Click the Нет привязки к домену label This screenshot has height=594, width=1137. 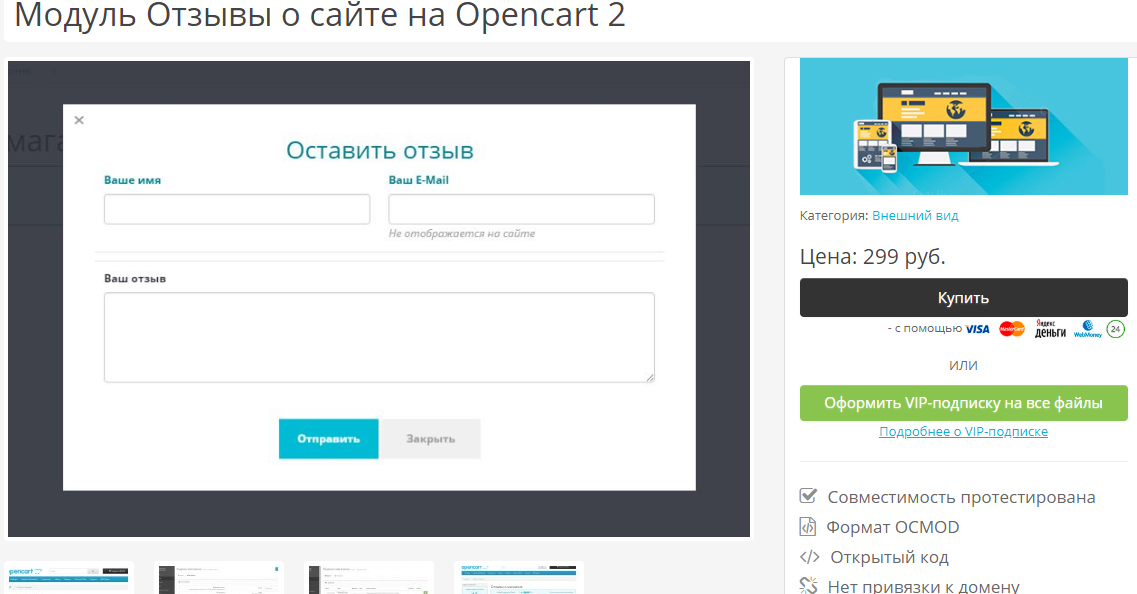pyautogui.click(x=924, y=586)
